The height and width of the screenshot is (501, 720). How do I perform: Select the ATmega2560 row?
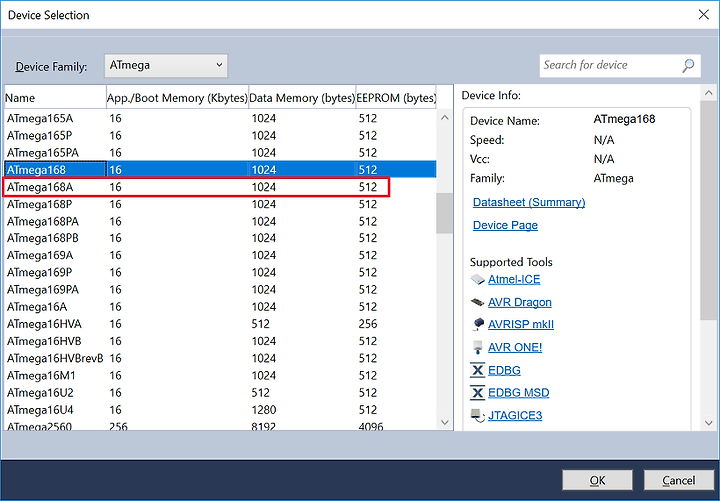(x=220, y=425)
